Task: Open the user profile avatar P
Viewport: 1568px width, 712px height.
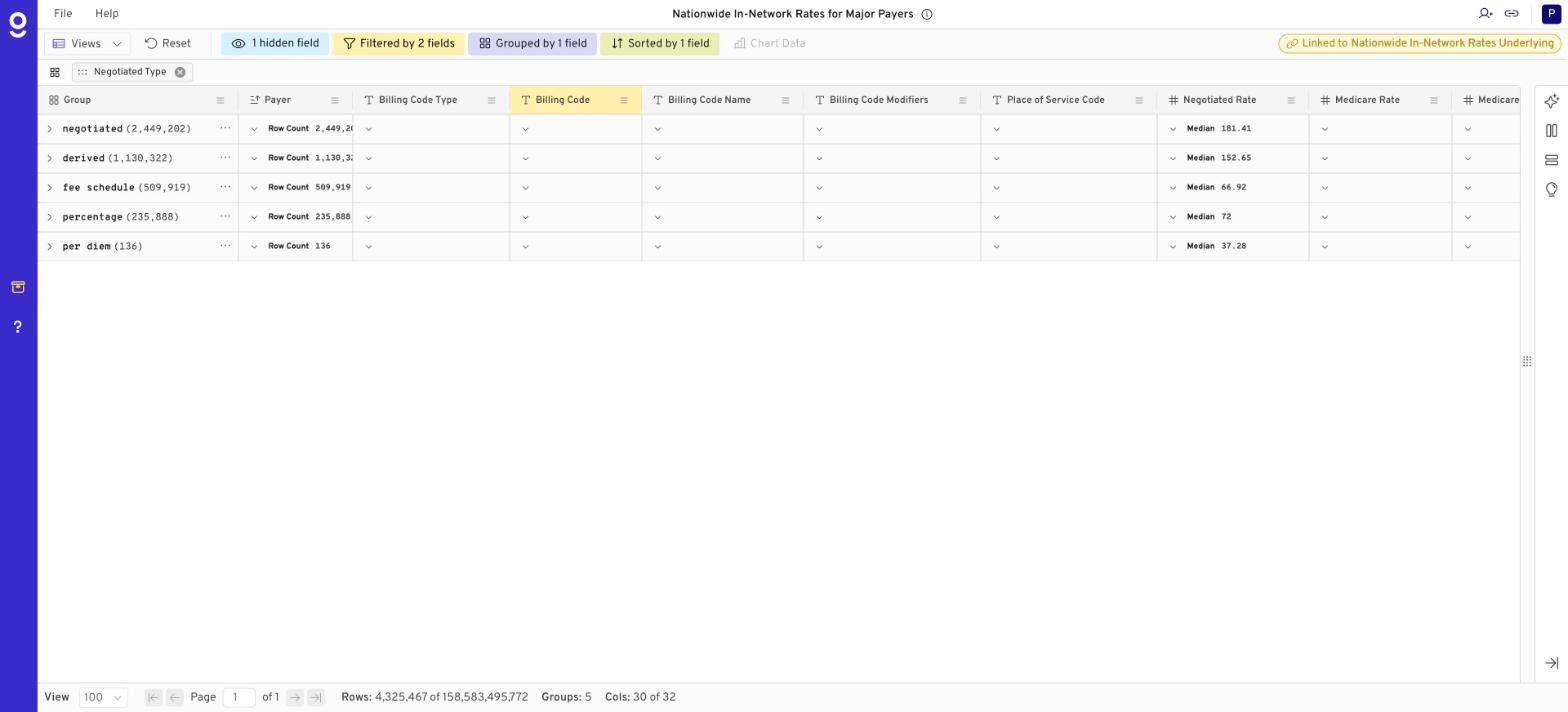Action: (x=1551, y=14)
